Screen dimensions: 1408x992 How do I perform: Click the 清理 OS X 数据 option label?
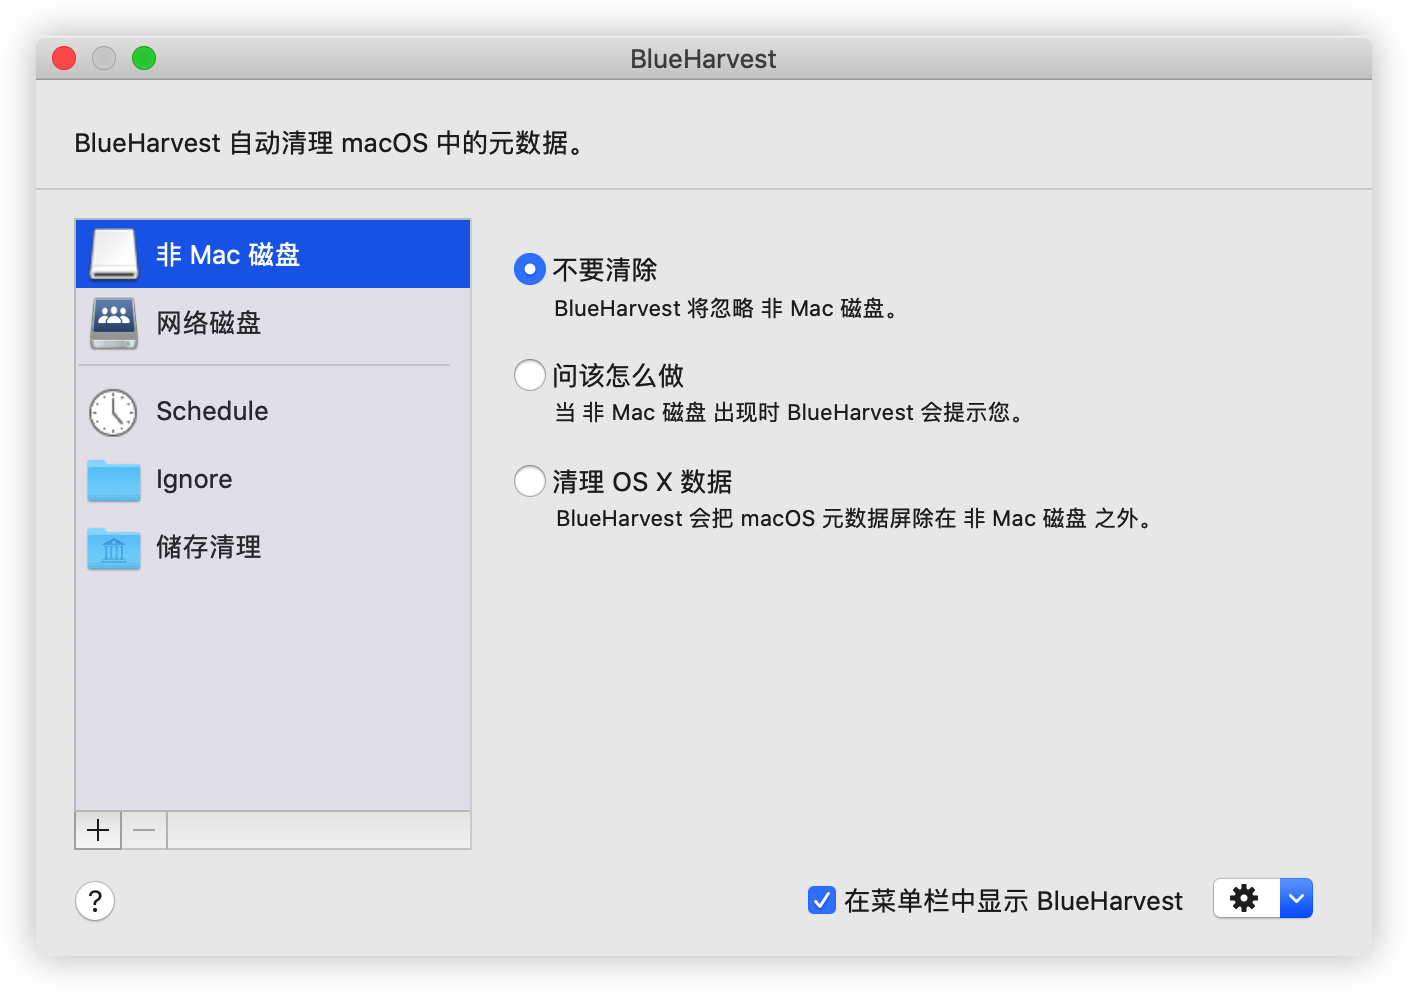tap(642, 482)
